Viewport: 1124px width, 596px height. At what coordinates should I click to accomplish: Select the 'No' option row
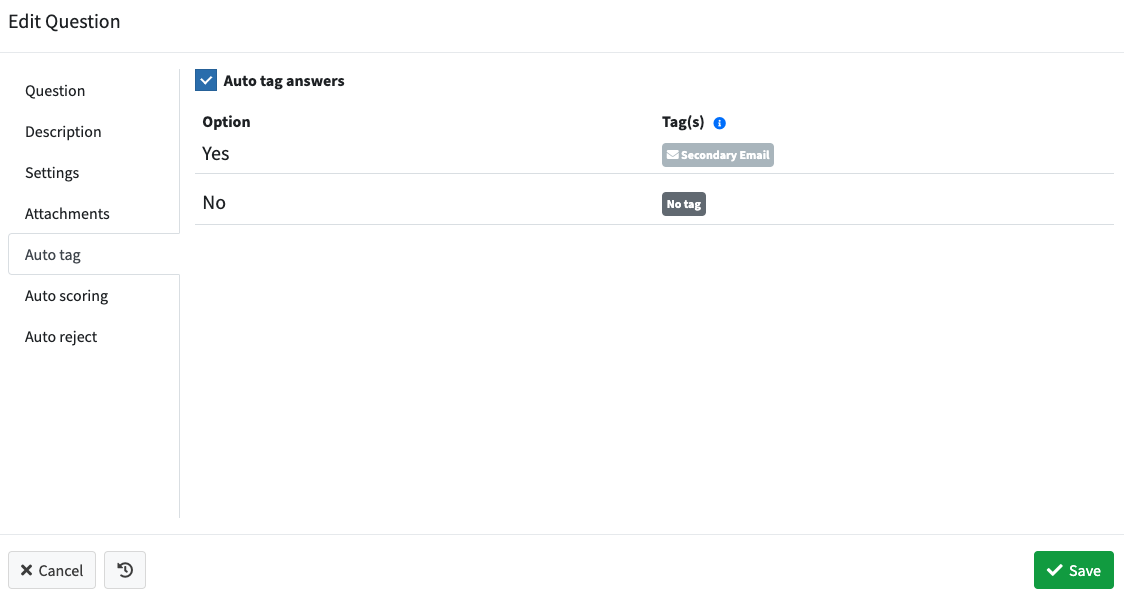pyautogui.click(x=654, y=200)
